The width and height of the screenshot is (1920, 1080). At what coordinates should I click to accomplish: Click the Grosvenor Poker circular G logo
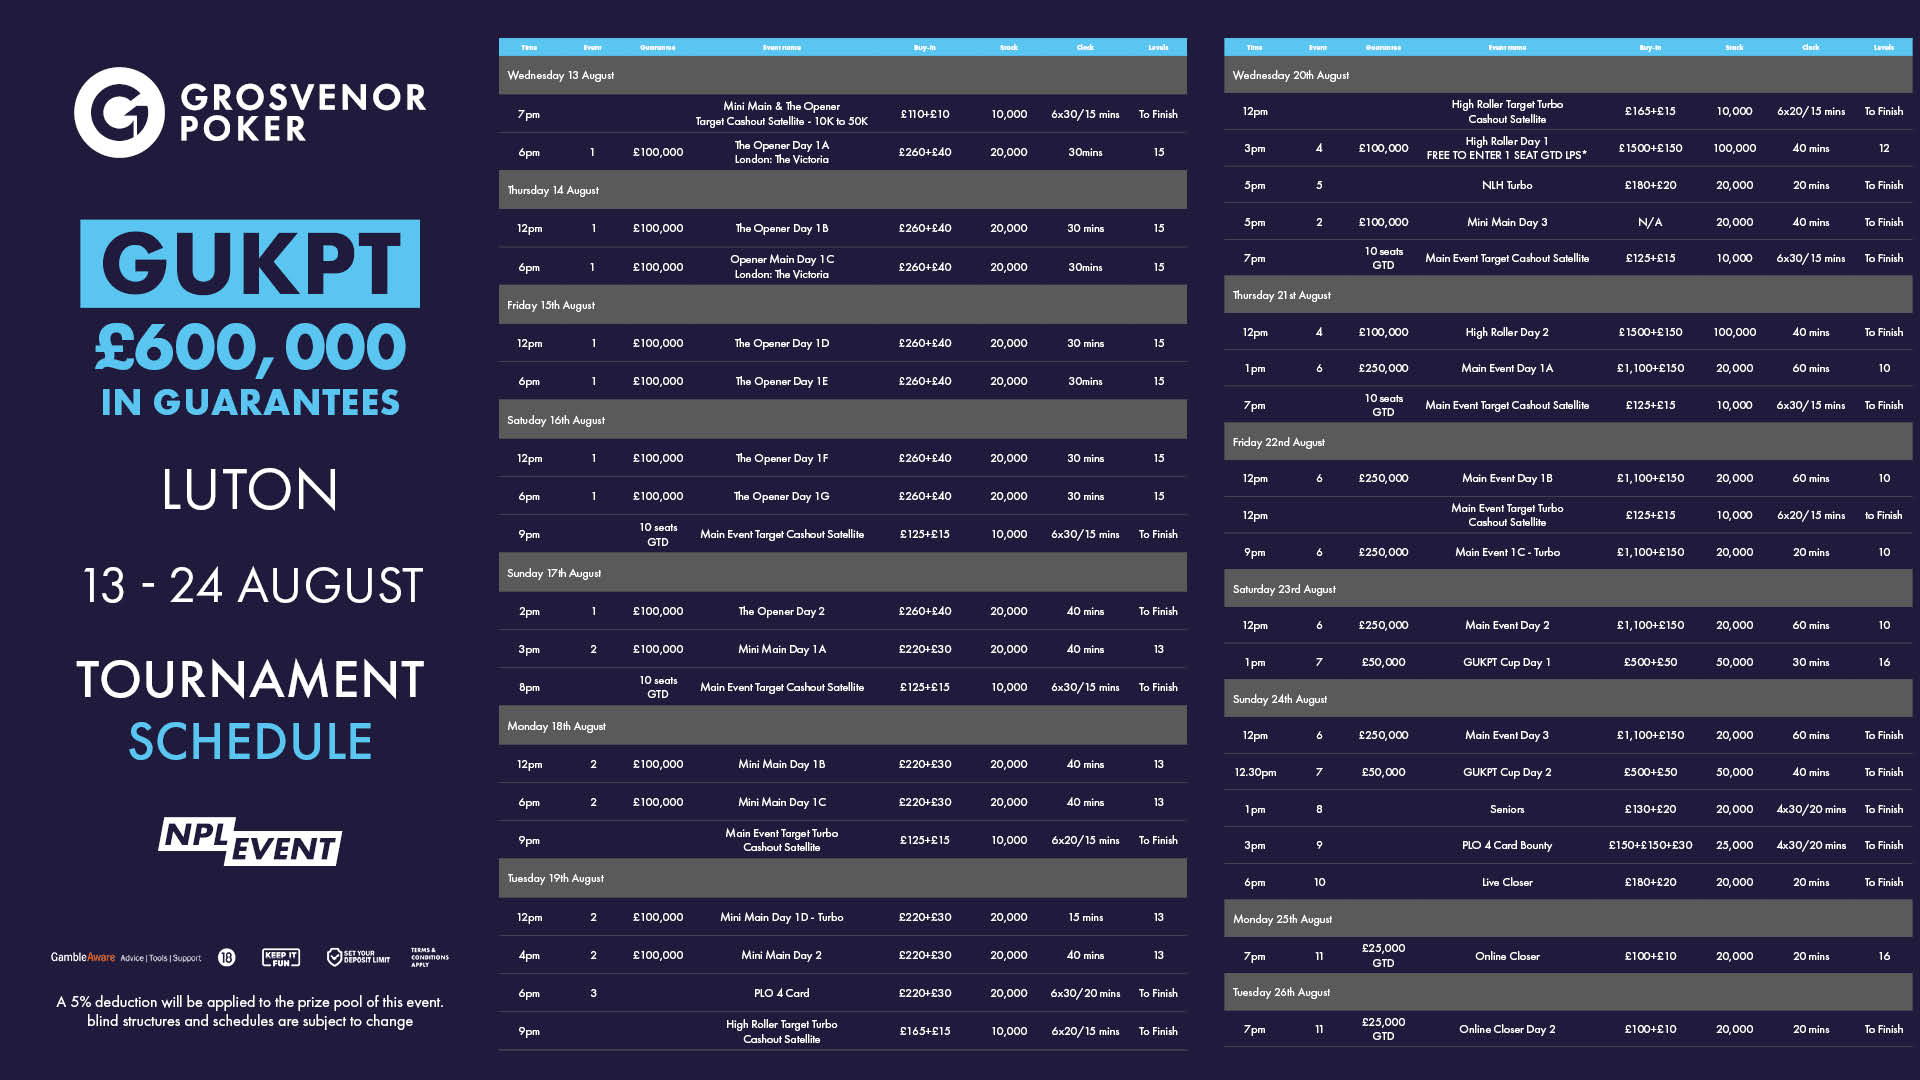point(119,112)
